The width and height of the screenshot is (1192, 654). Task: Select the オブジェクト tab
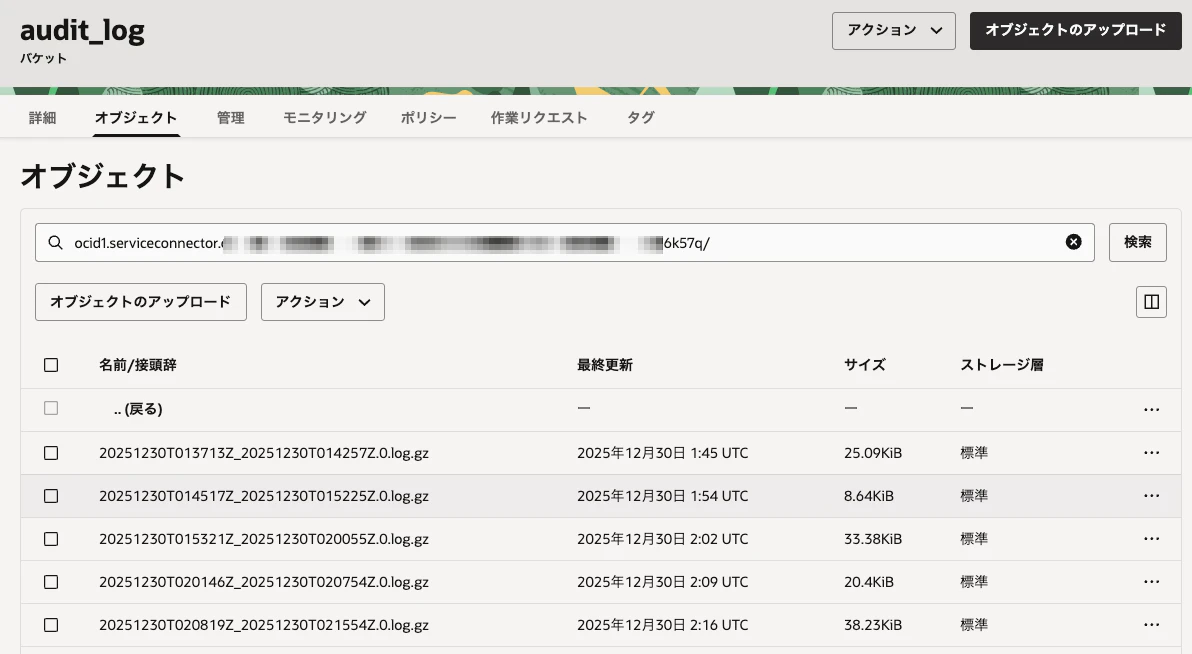pos(136,117)
